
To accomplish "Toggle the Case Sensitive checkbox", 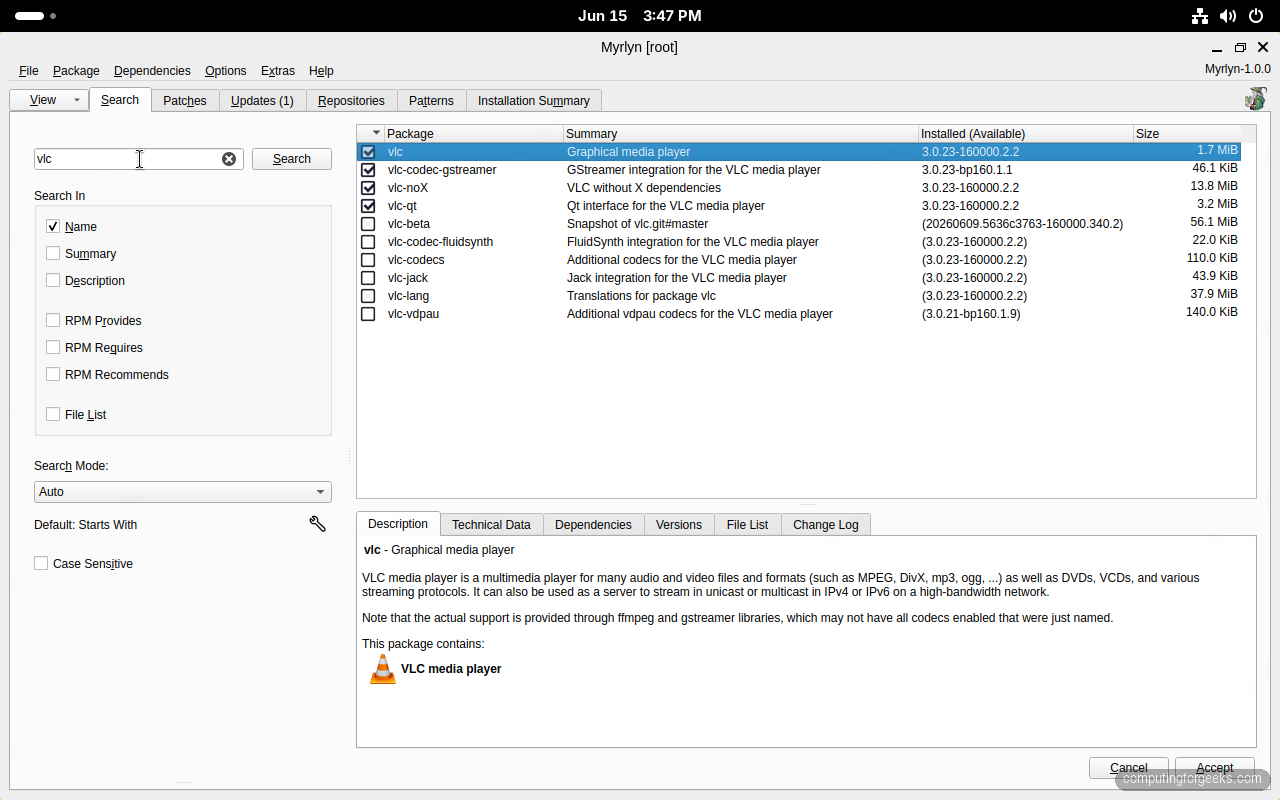I will pyautogui.click(x=41, y=564).
